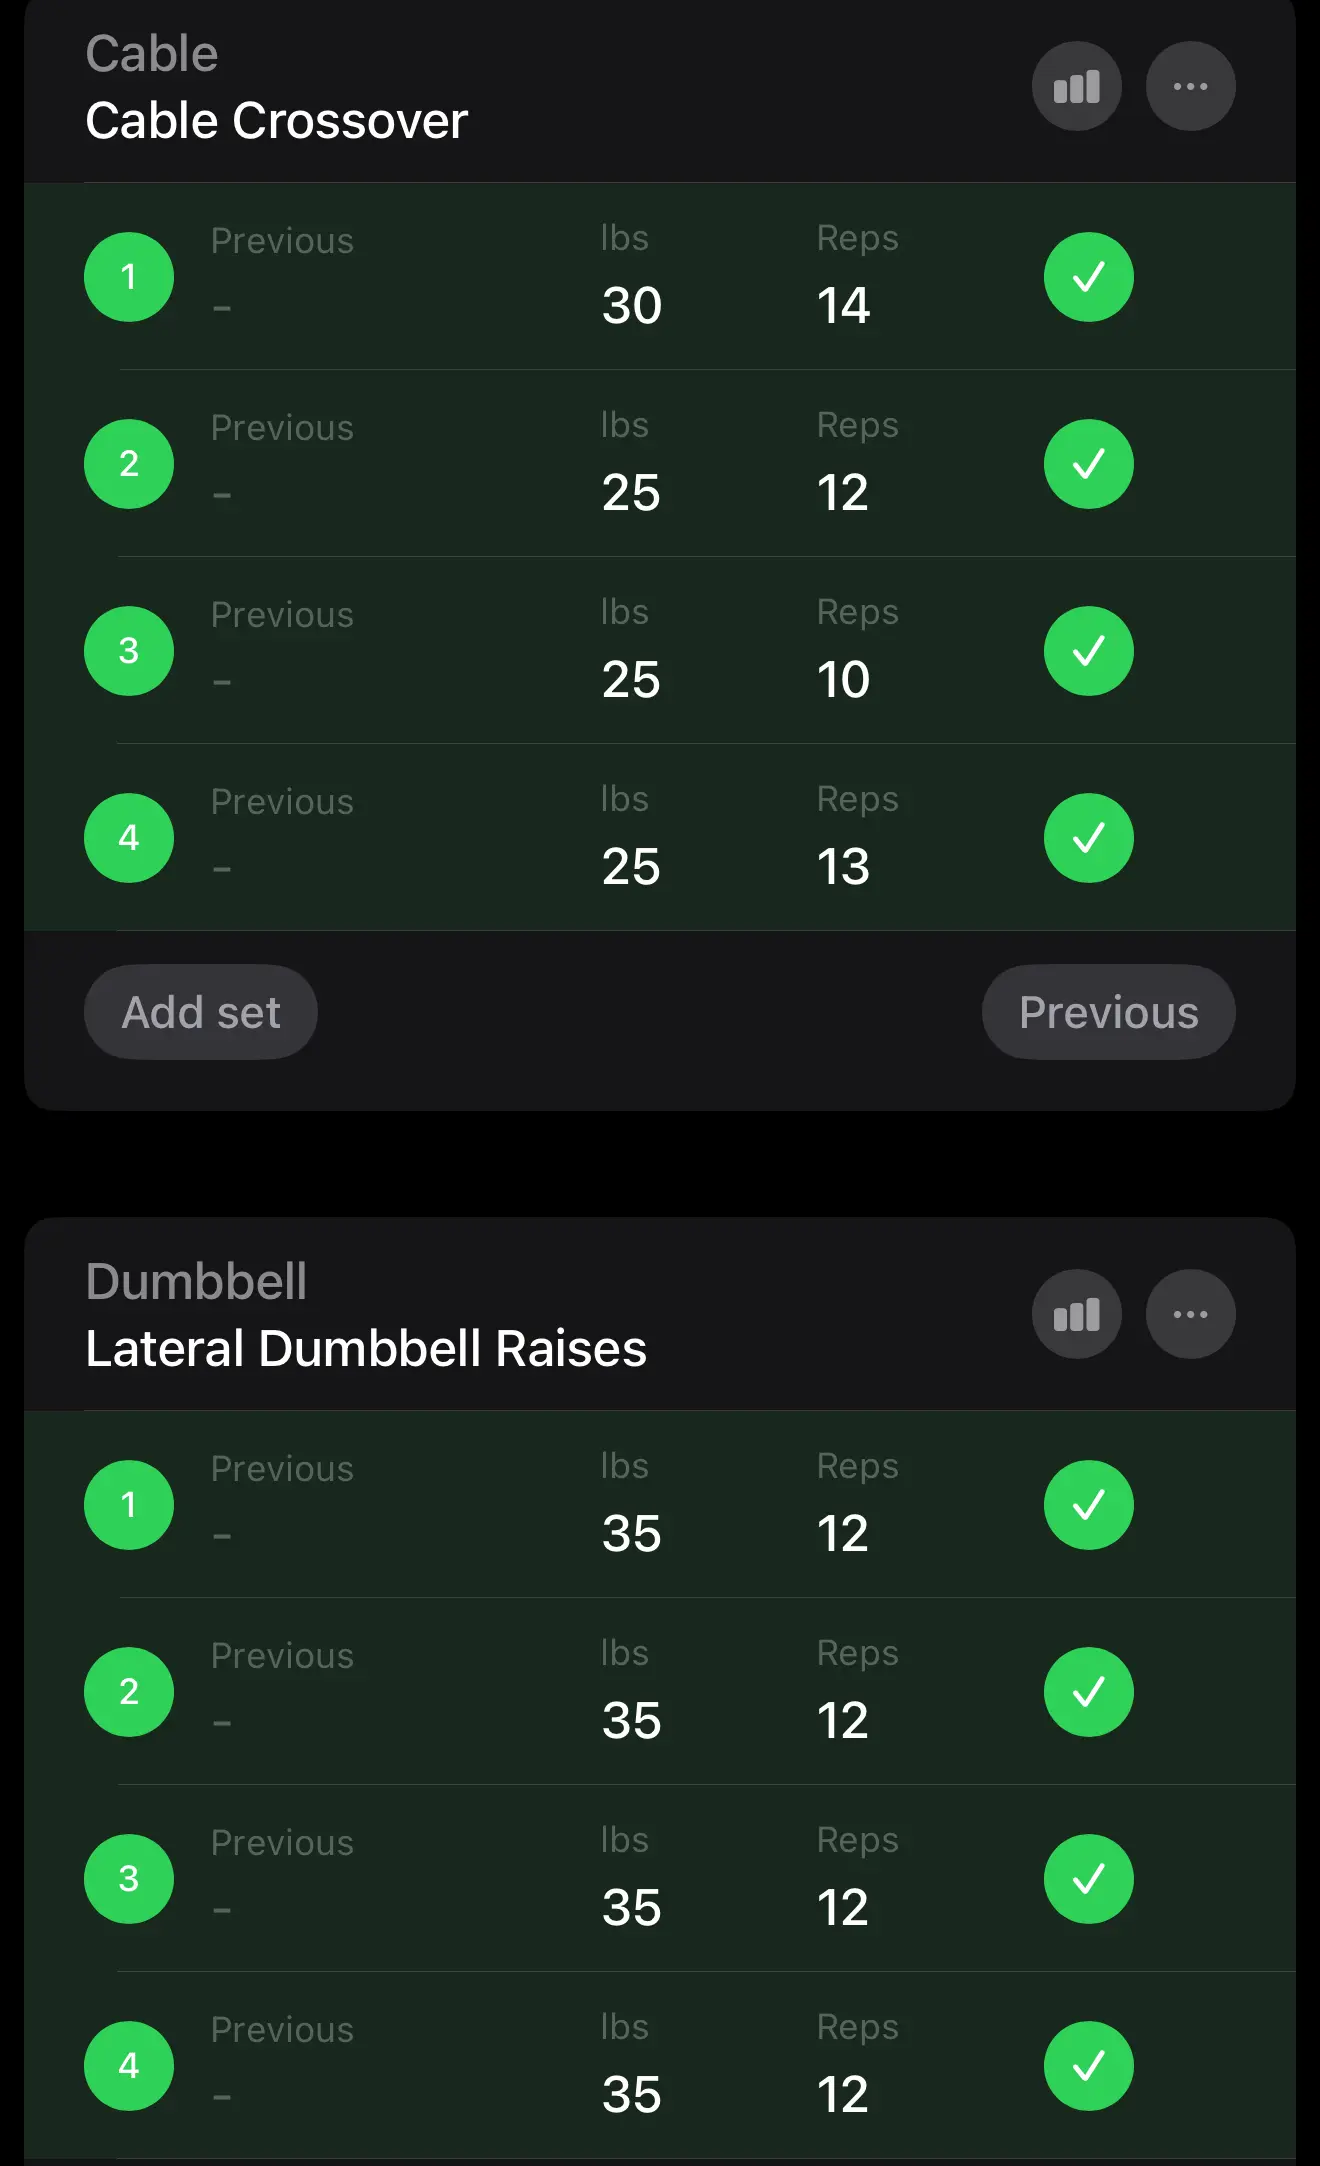Uncheck Lateral Dumbbell Raises set 3 completion
This screenshot has width=1320, height=2166.
pos(1088,1879)
